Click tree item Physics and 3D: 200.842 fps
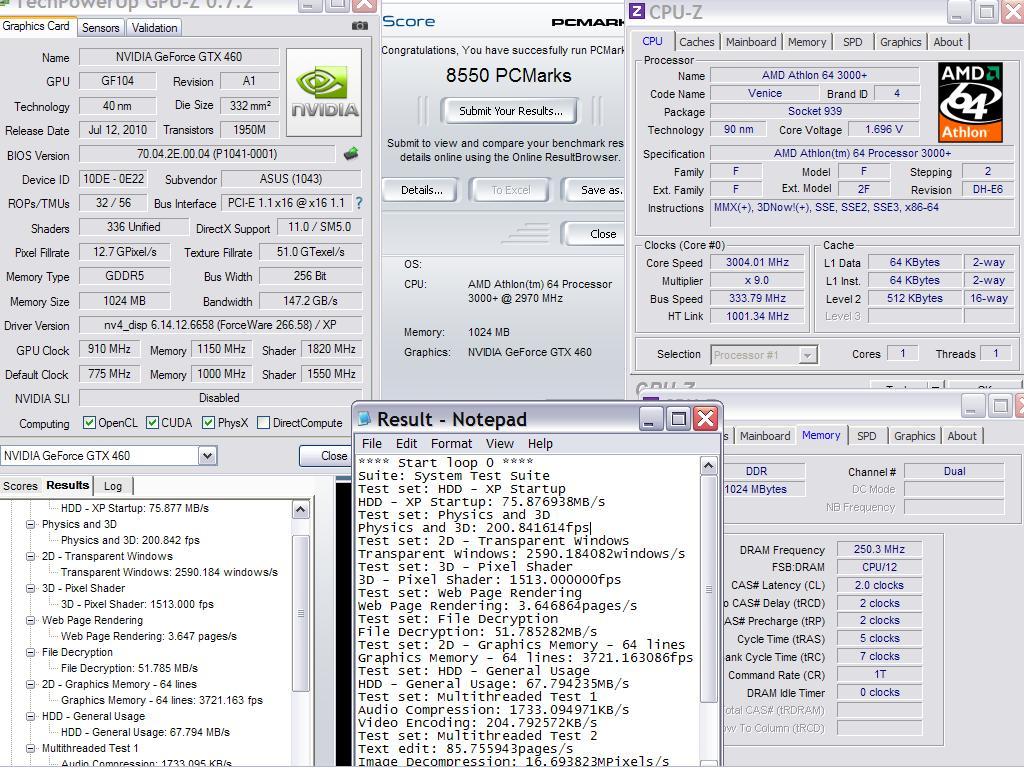The width and height of the screenshot is (1024, 768). pos(130,540)
